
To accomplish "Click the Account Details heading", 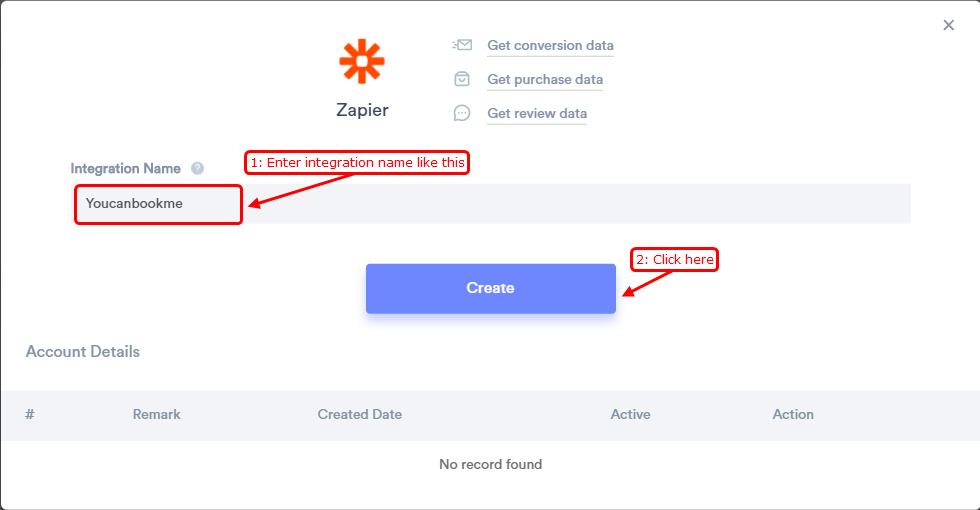I will point(82,351).
